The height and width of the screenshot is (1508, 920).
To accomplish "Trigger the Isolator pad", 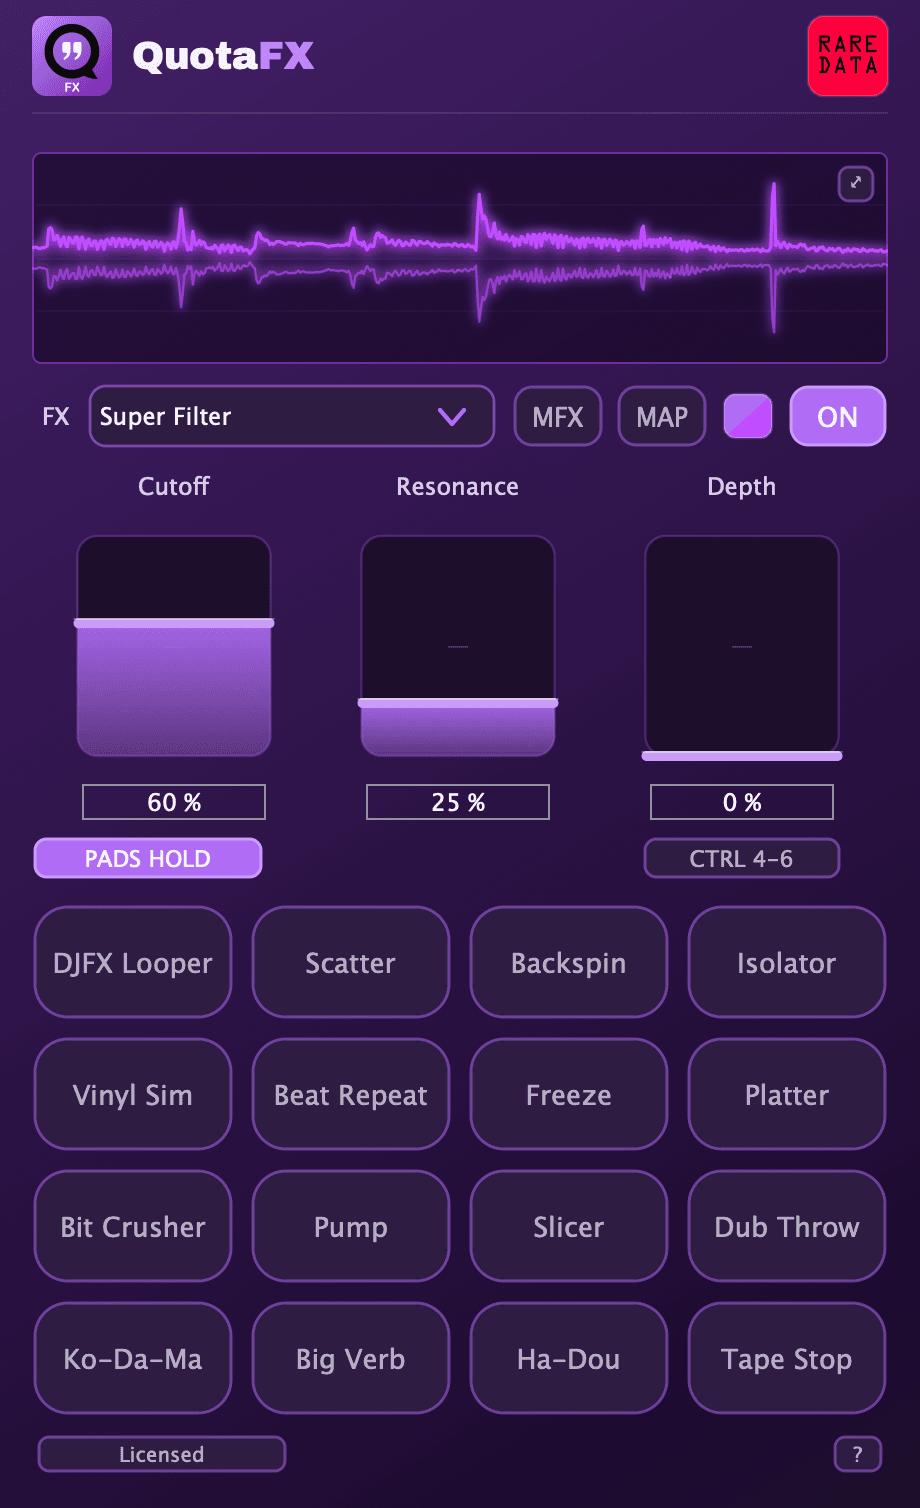I will pyautogui.click(x=787, y=962).
